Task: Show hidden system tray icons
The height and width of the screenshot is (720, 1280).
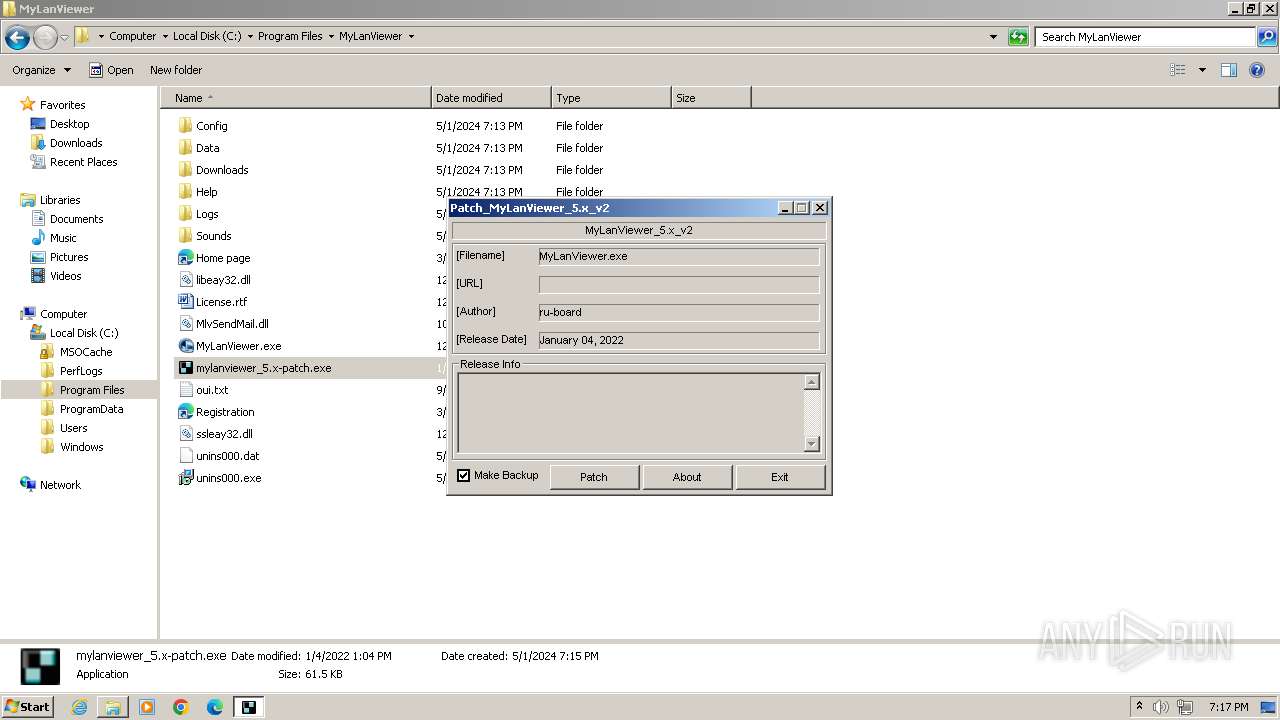Action: (x=1139, y=707)
